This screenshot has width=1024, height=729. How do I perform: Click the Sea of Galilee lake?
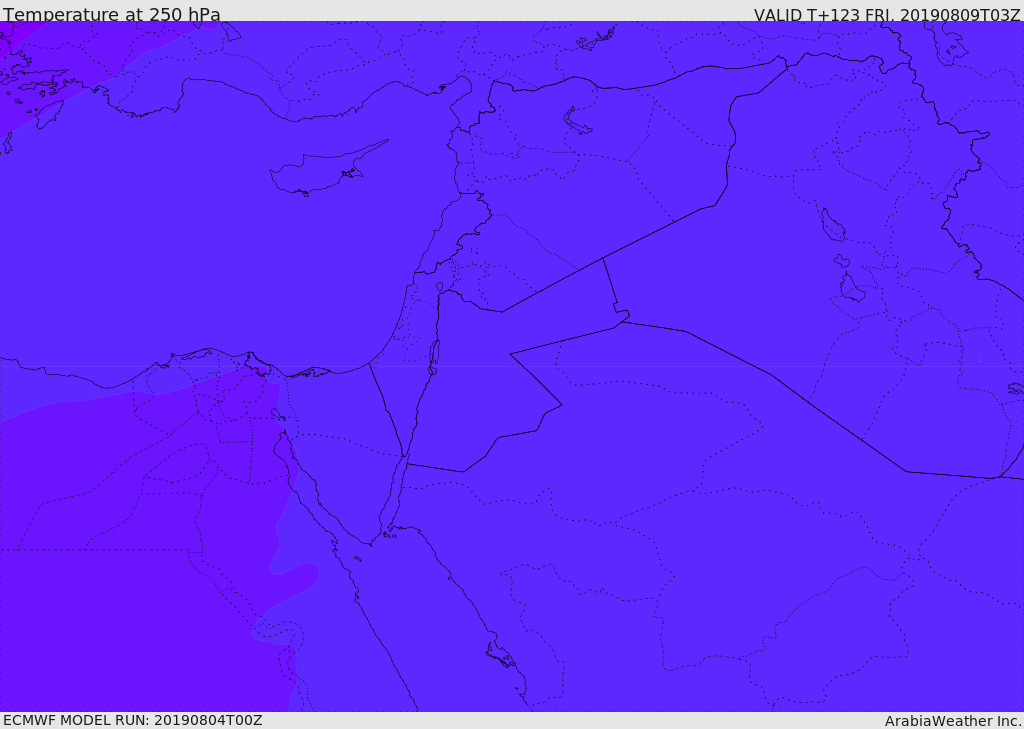(x=439, y=287)
